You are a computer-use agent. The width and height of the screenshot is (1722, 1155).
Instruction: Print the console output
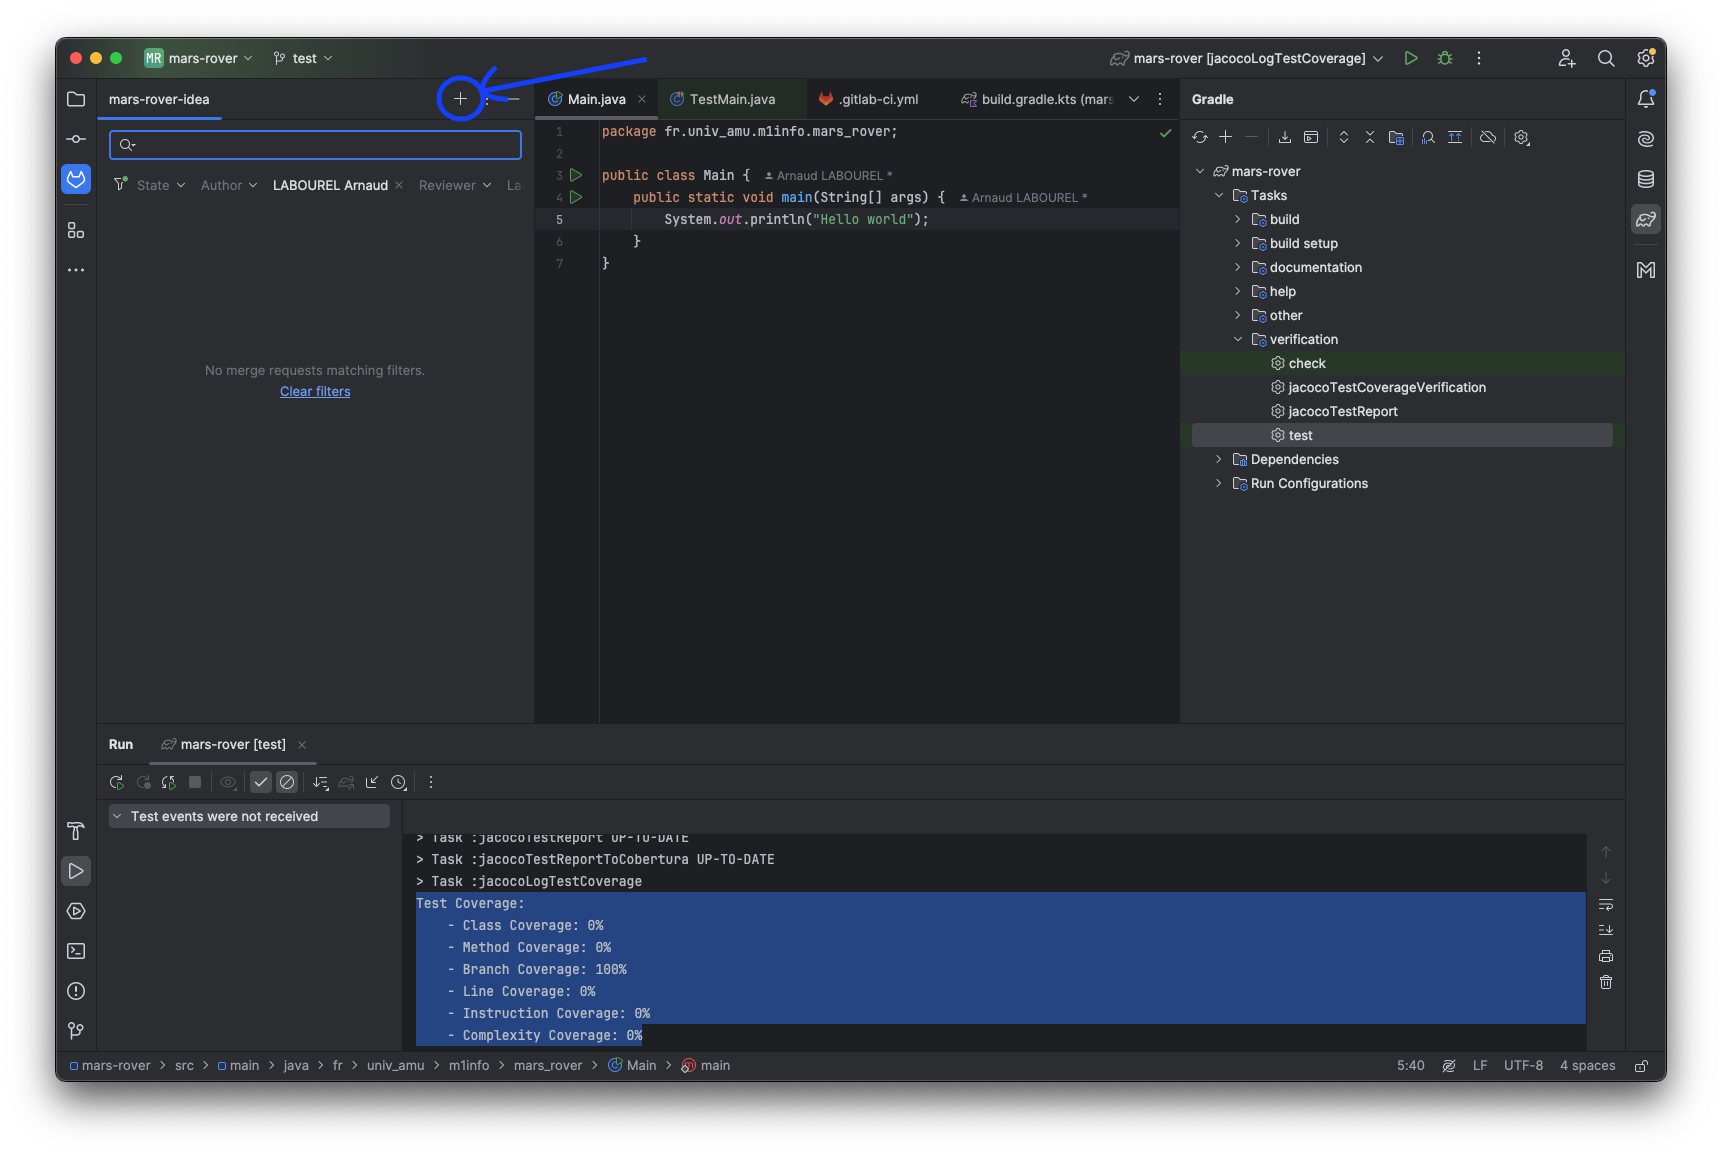(1606, 956)
